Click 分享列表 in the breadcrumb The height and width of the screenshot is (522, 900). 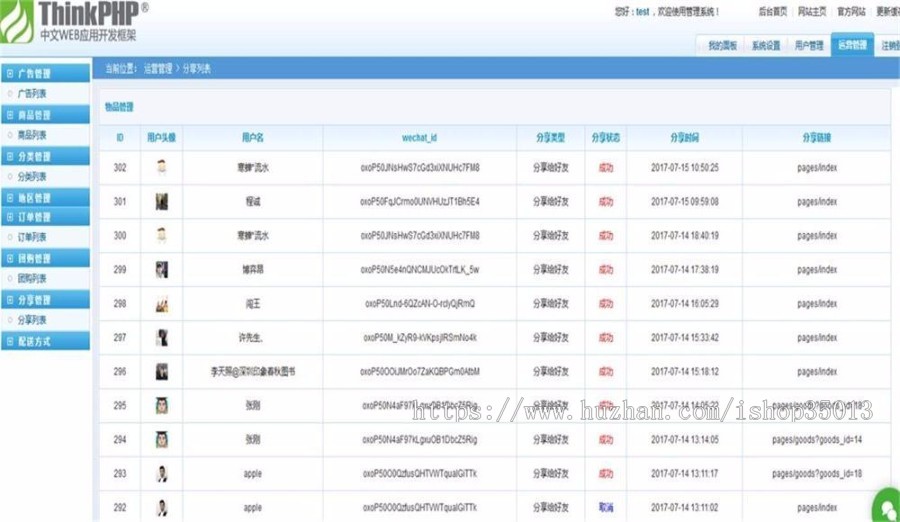[196, 69]
